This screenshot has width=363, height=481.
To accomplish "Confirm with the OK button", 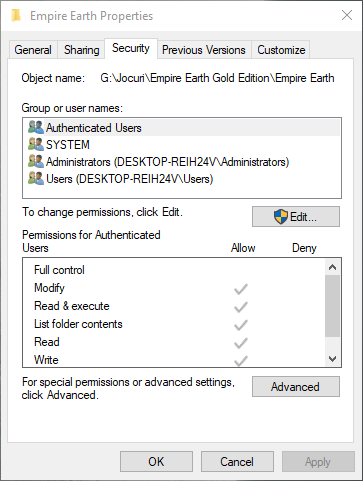I will [x=156, y=462].
